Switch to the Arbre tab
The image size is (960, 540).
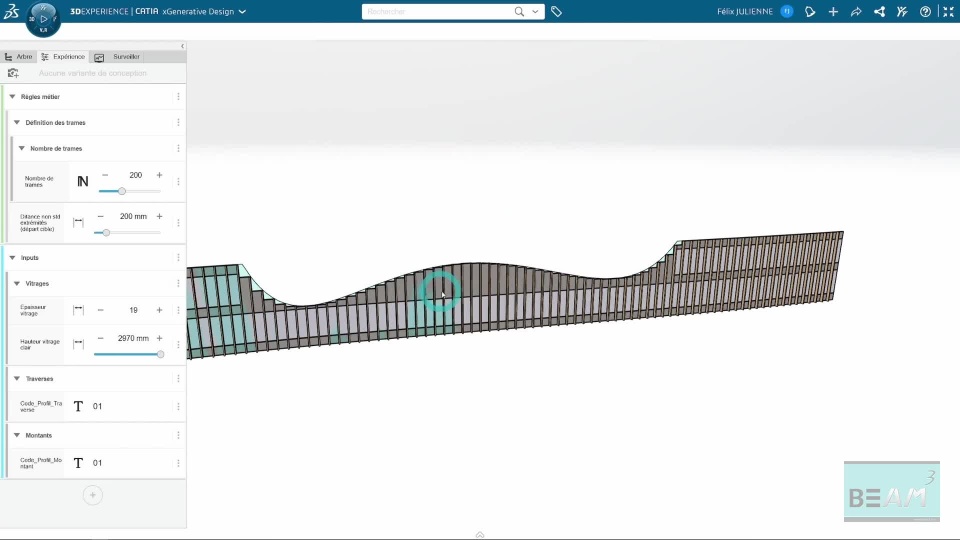(19, 56)
